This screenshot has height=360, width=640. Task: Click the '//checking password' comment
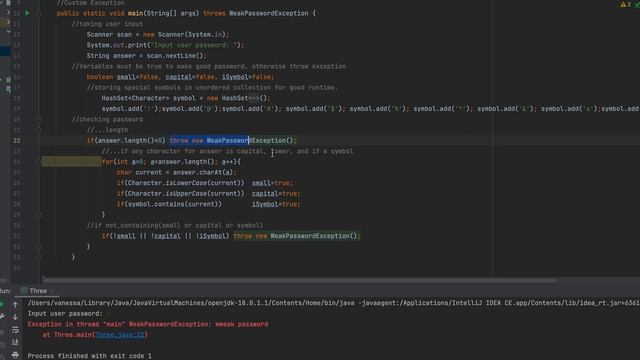pos(107,119)
